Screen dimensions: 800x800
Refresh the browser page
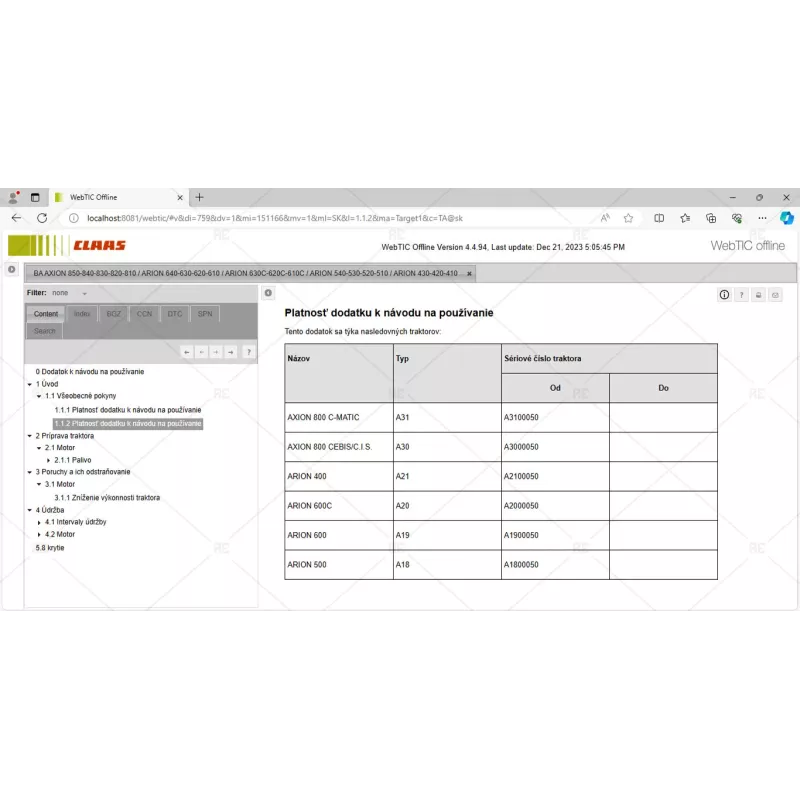pos(42,218)
